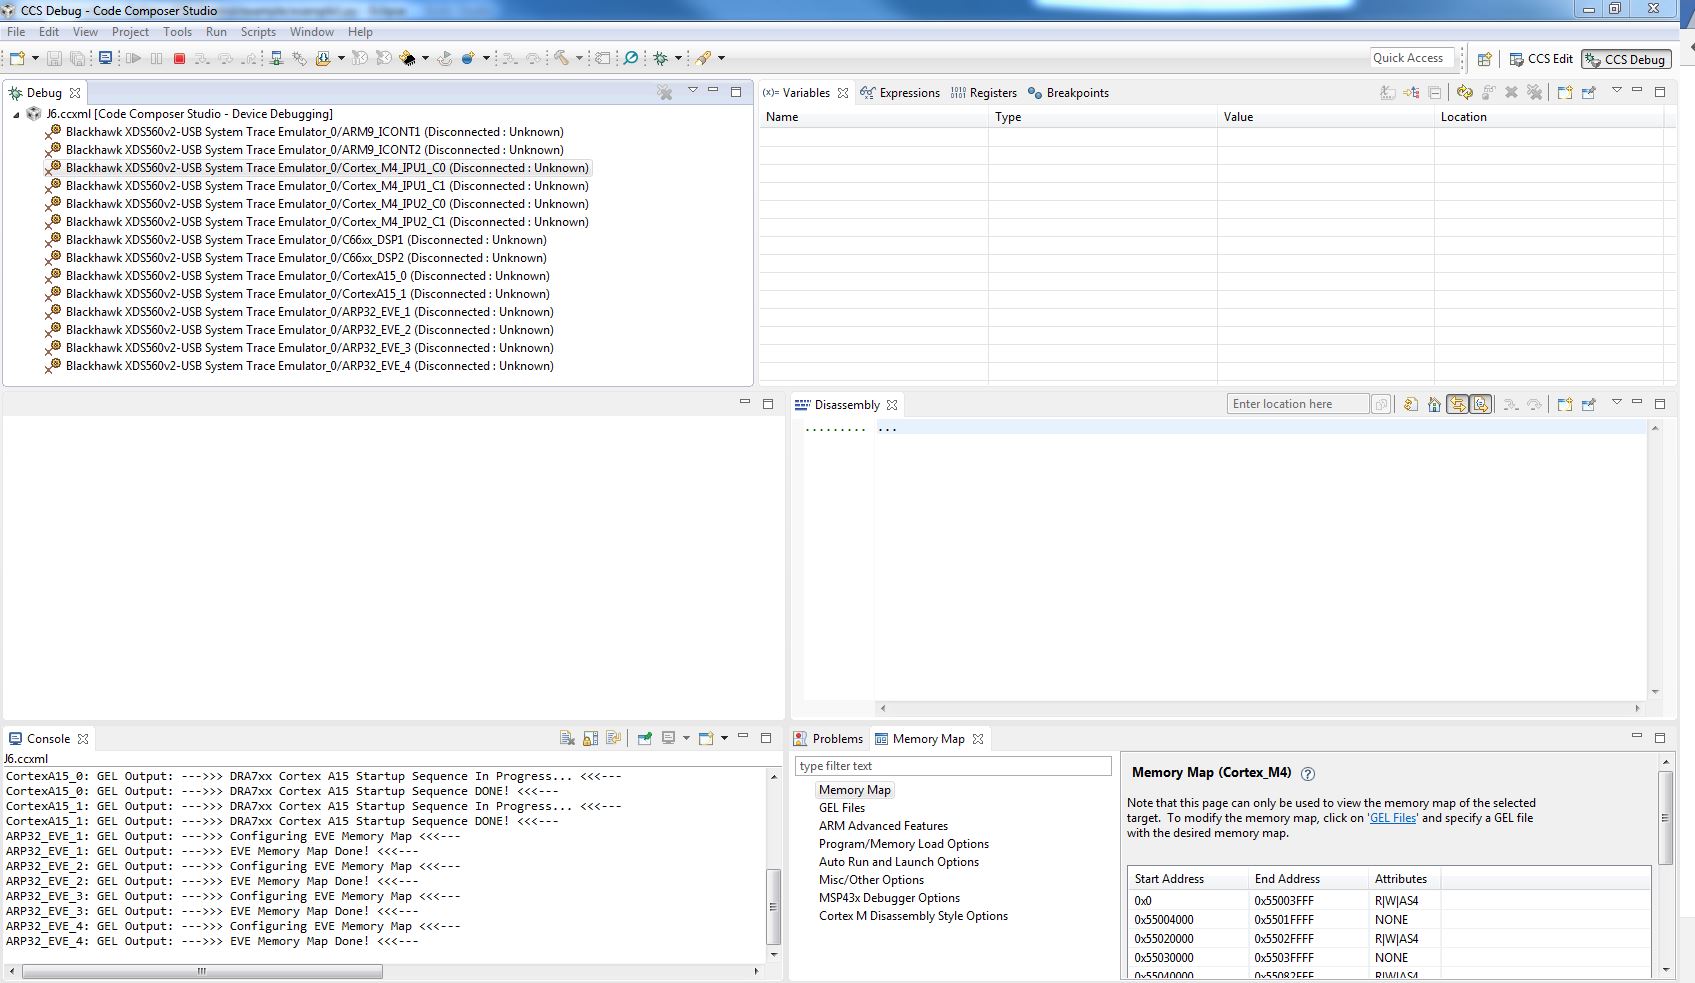
Task: Follow the 'GEL Files' hyperlink
Action: tap(1393, 818)
